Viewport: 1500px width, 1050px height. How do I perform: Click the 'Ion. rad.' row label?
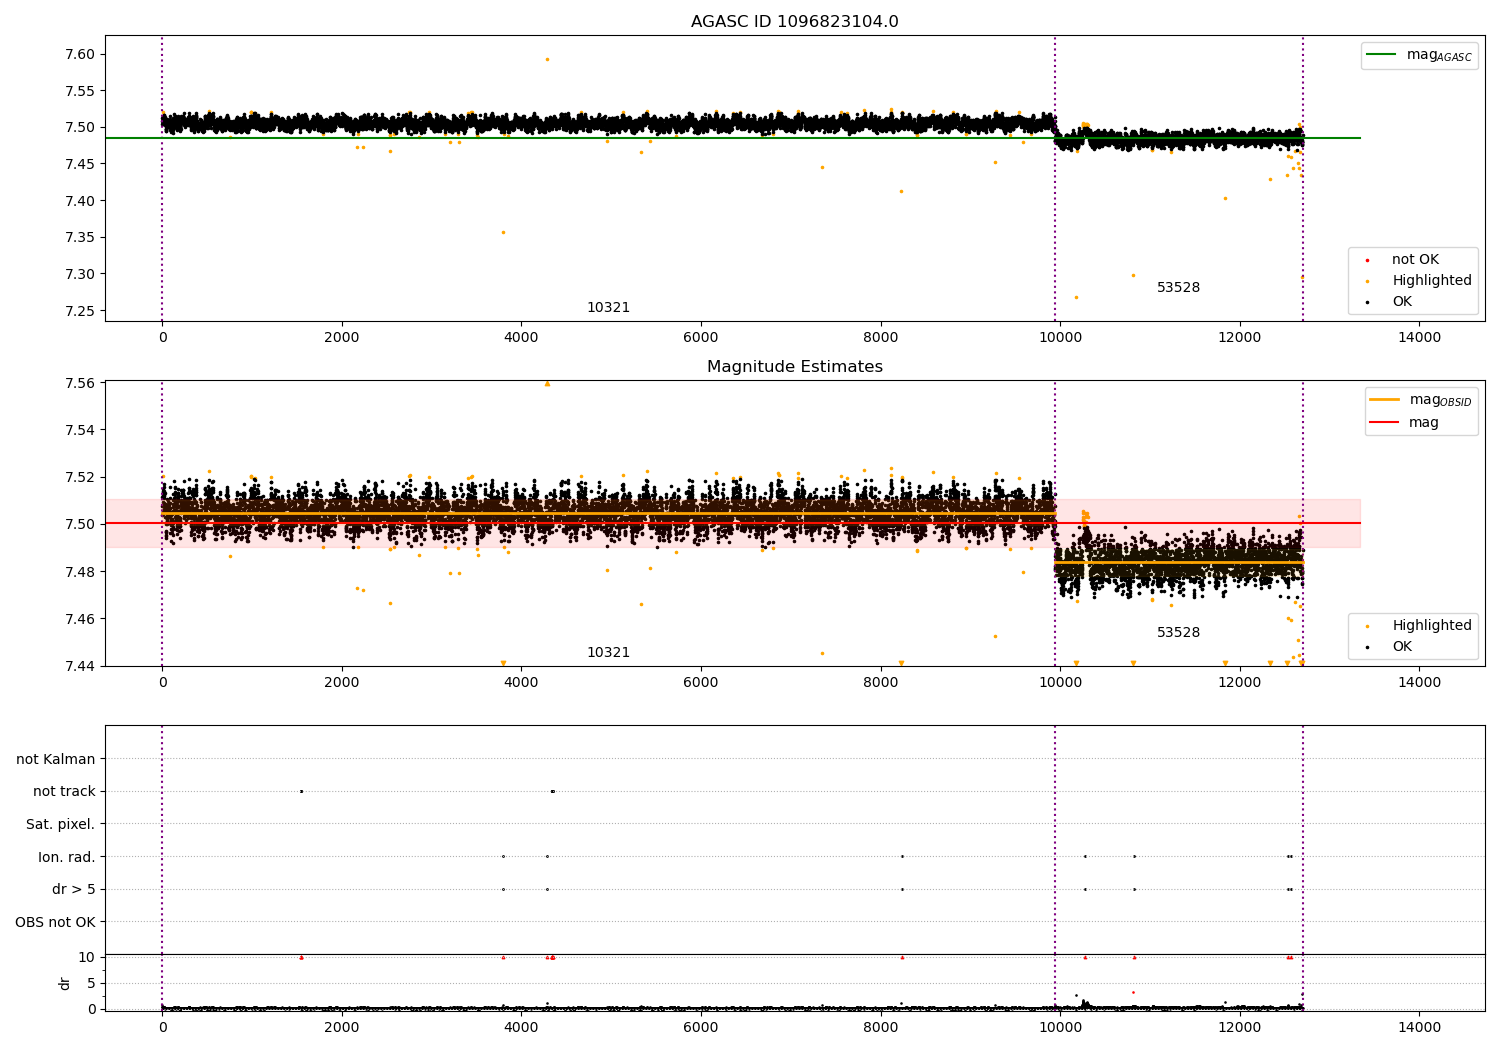click(x=67, y=857)
